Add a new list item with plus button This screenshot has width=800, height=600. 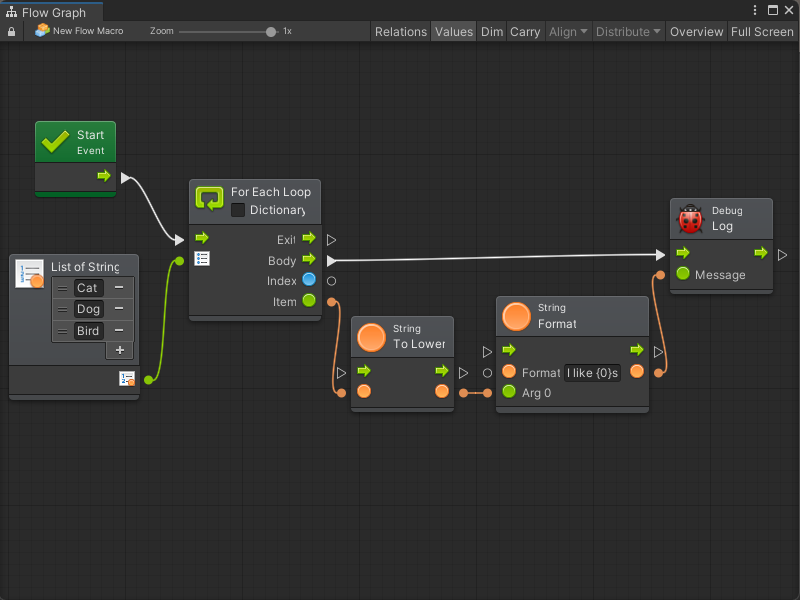[119, 350]
